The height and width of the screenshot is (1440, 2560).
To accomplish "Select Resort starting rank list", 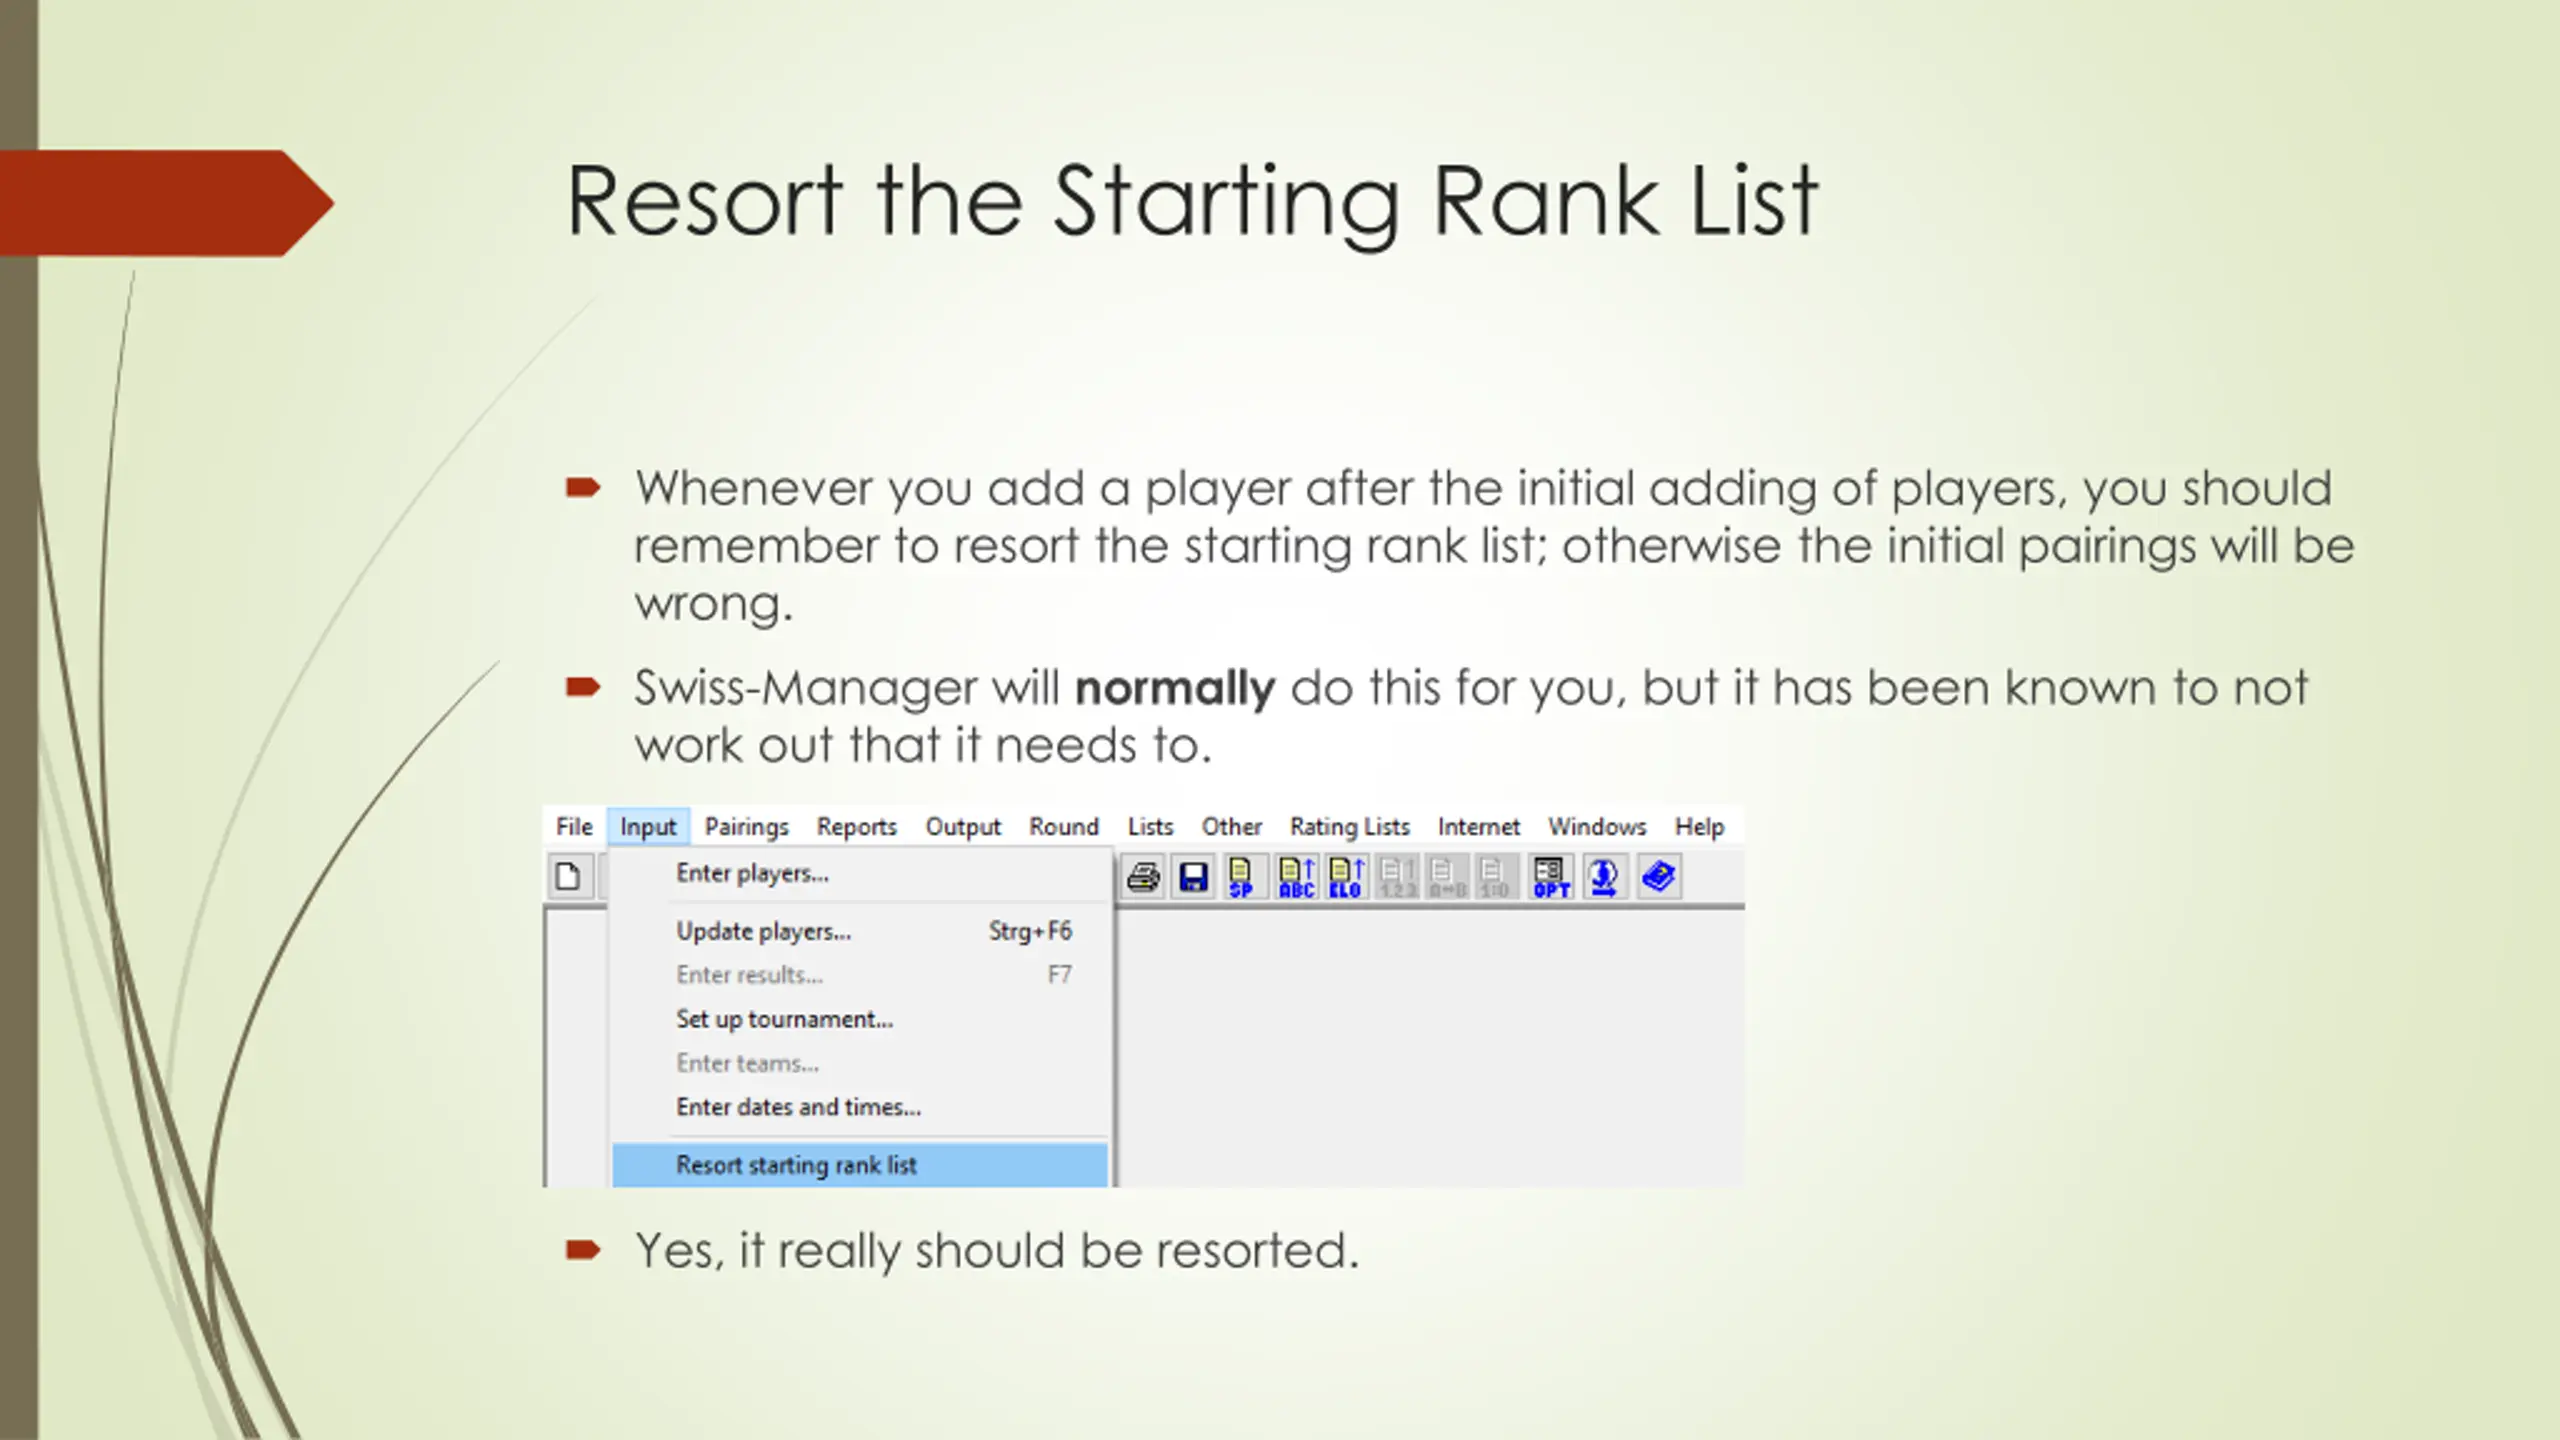I will (796, 1165).
